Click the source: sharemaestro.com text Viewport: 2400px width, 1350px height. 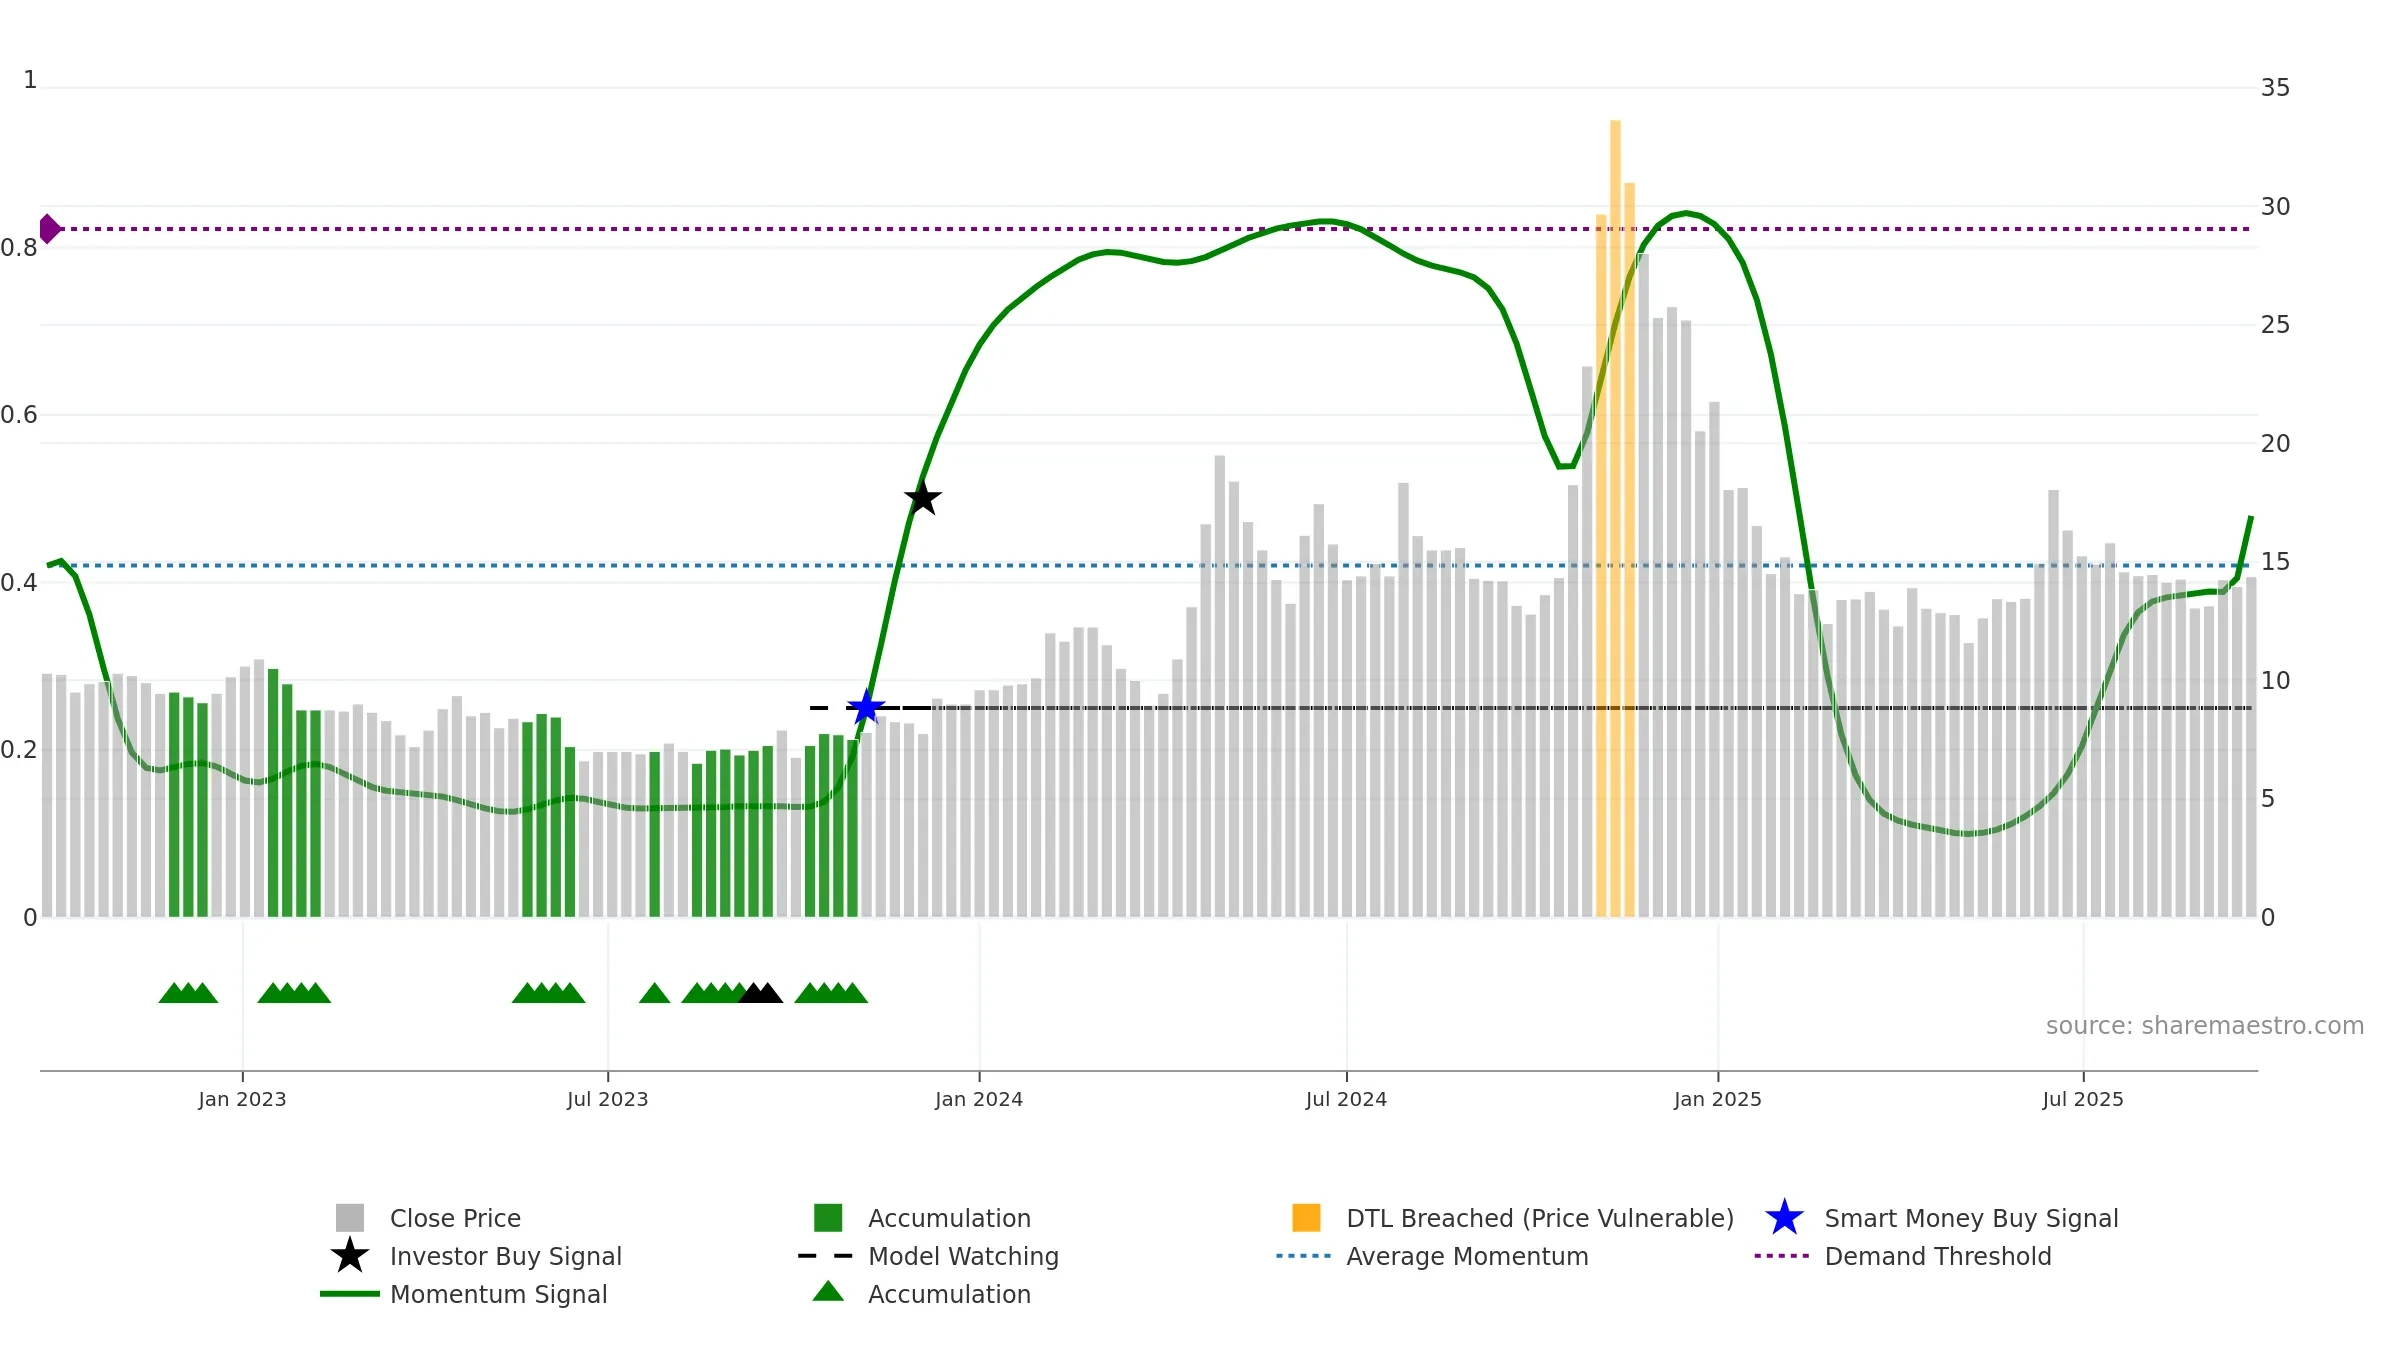(x=2205, y=1026)
